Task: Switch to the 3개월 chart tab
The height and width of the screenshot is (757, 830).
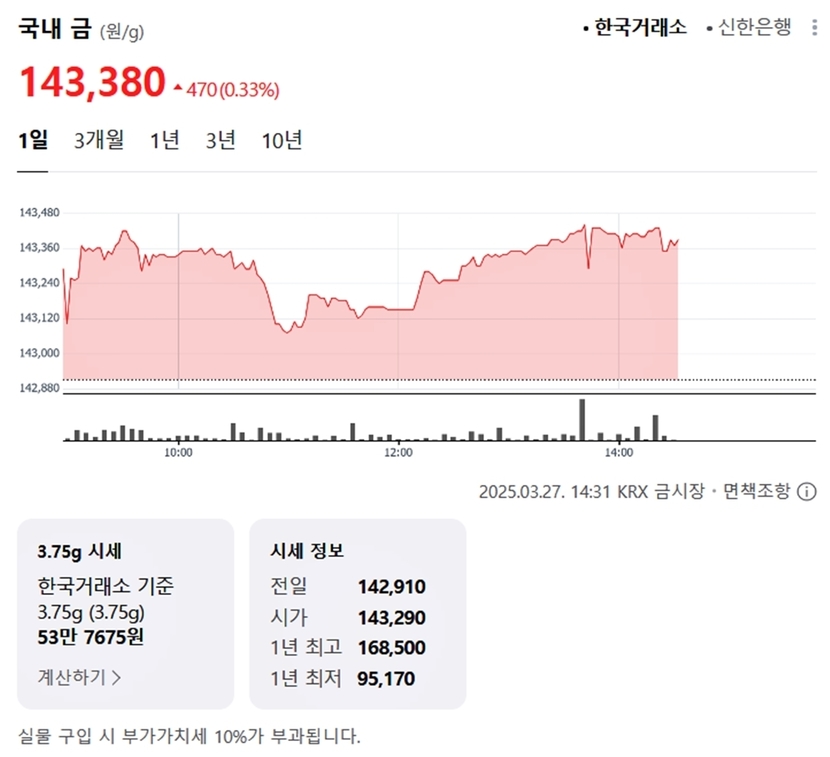Action: tap(99, 140)
